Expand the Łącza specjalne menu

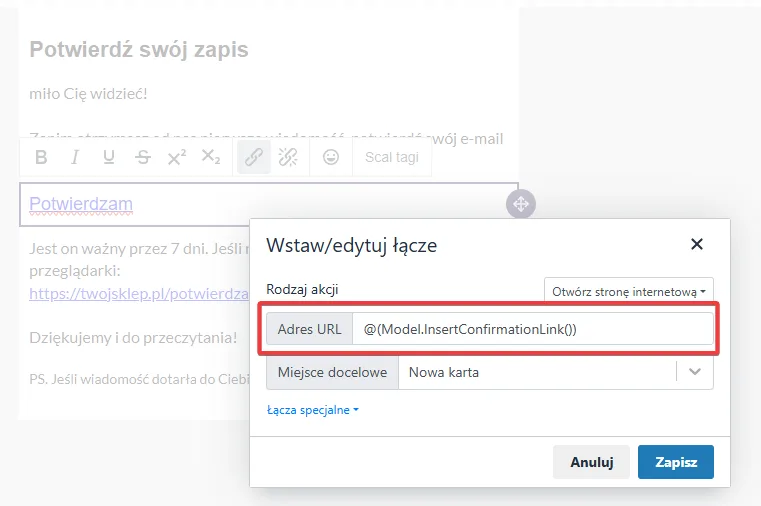tap(313, 410)
